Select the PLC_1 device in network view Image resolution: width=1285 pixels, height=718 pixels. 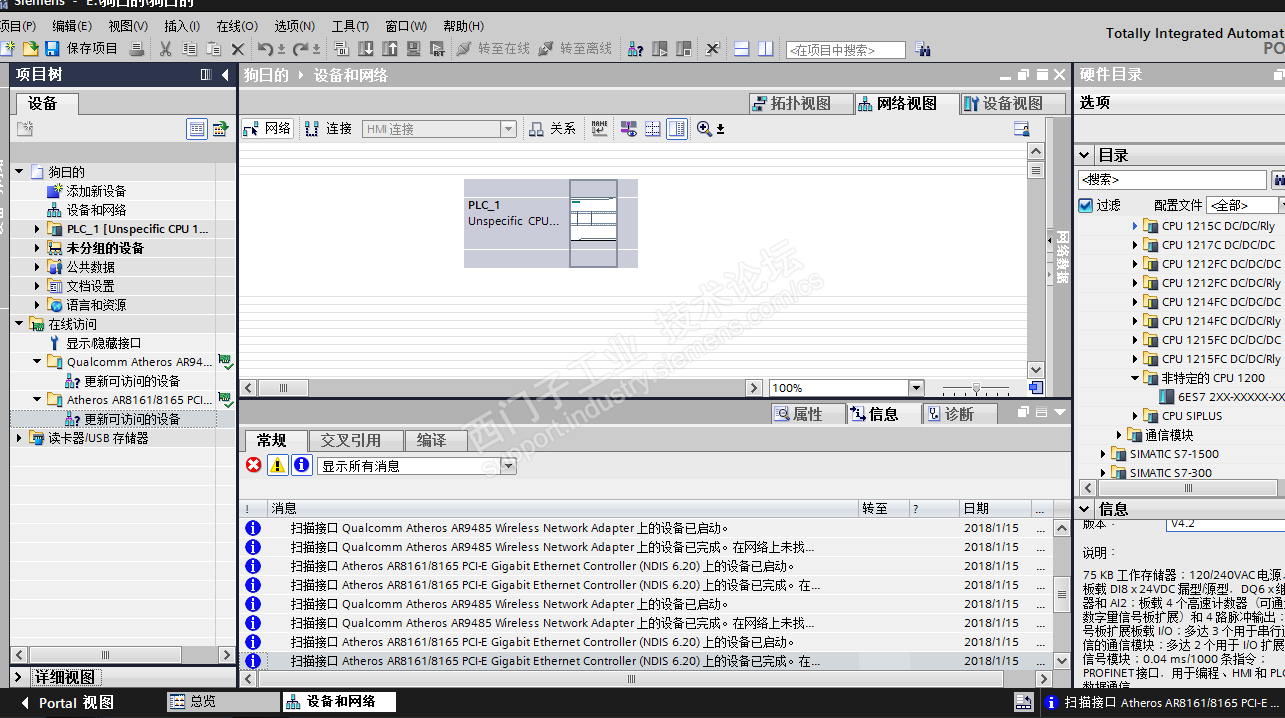550,223
